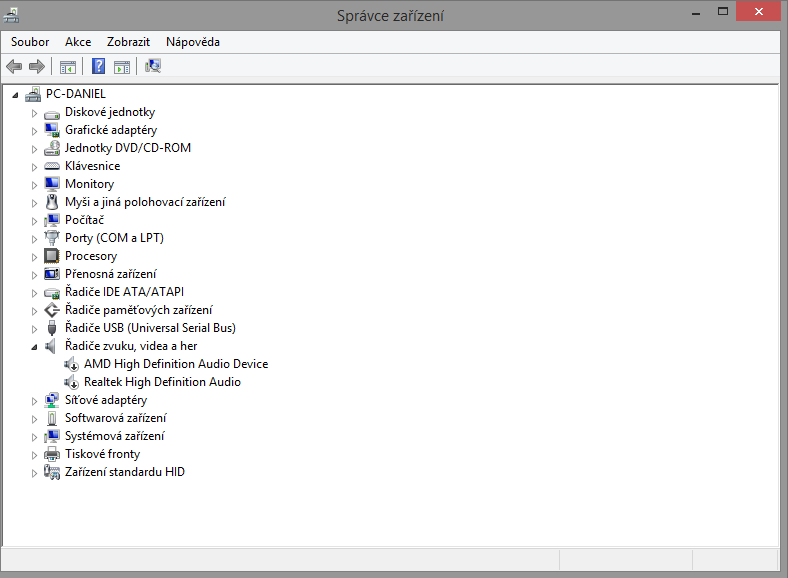Screen dimensions: 788x578
Task: Expand the Grafické adaptéry node
Action: click(x=34, y=131)
